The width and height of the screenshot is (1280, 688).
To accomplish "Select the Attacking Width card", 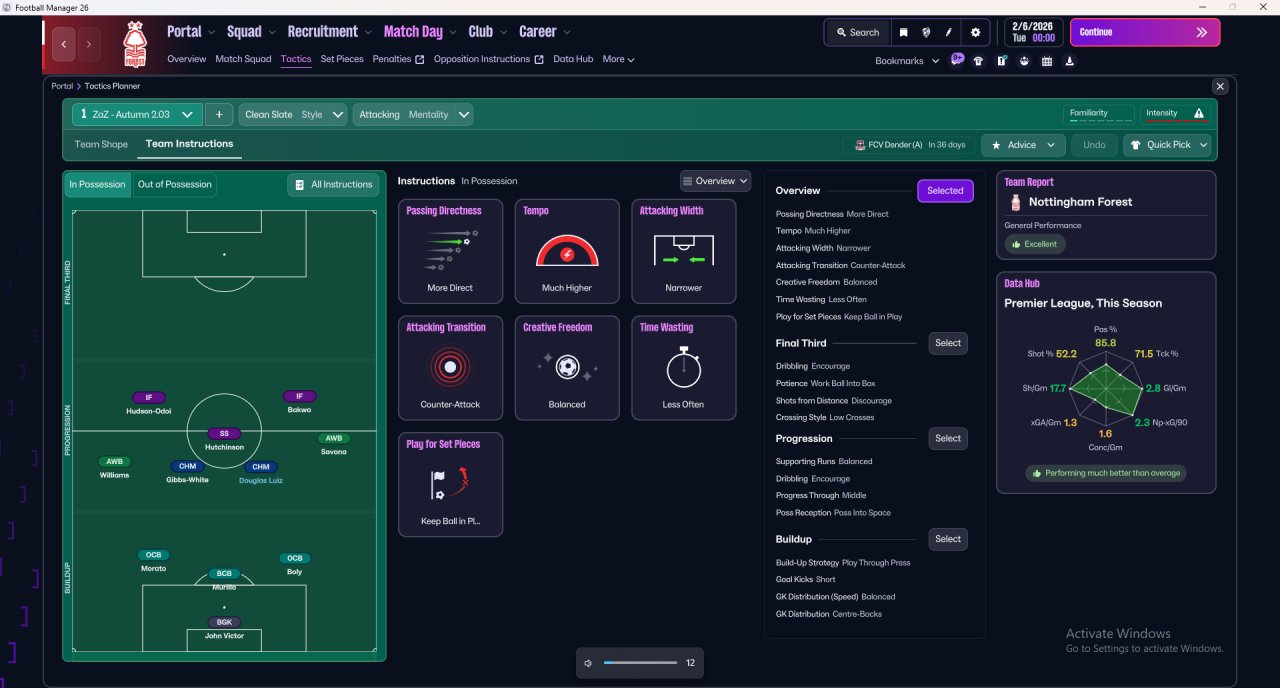I will 684,251.
